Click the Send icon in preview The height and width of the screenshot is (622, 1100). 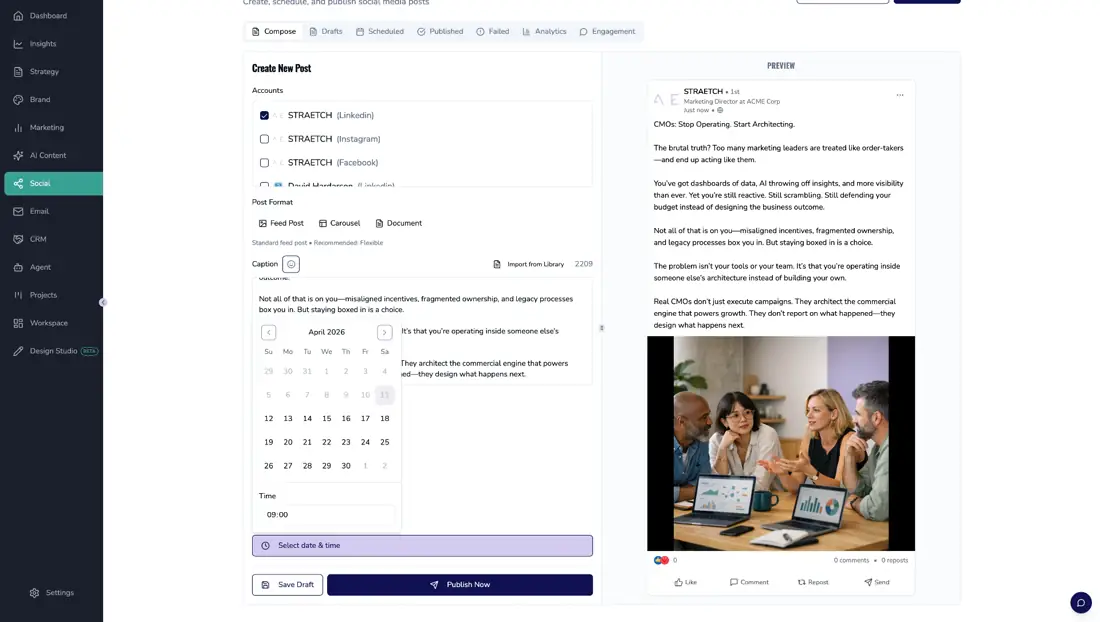[x=868, y=582]
